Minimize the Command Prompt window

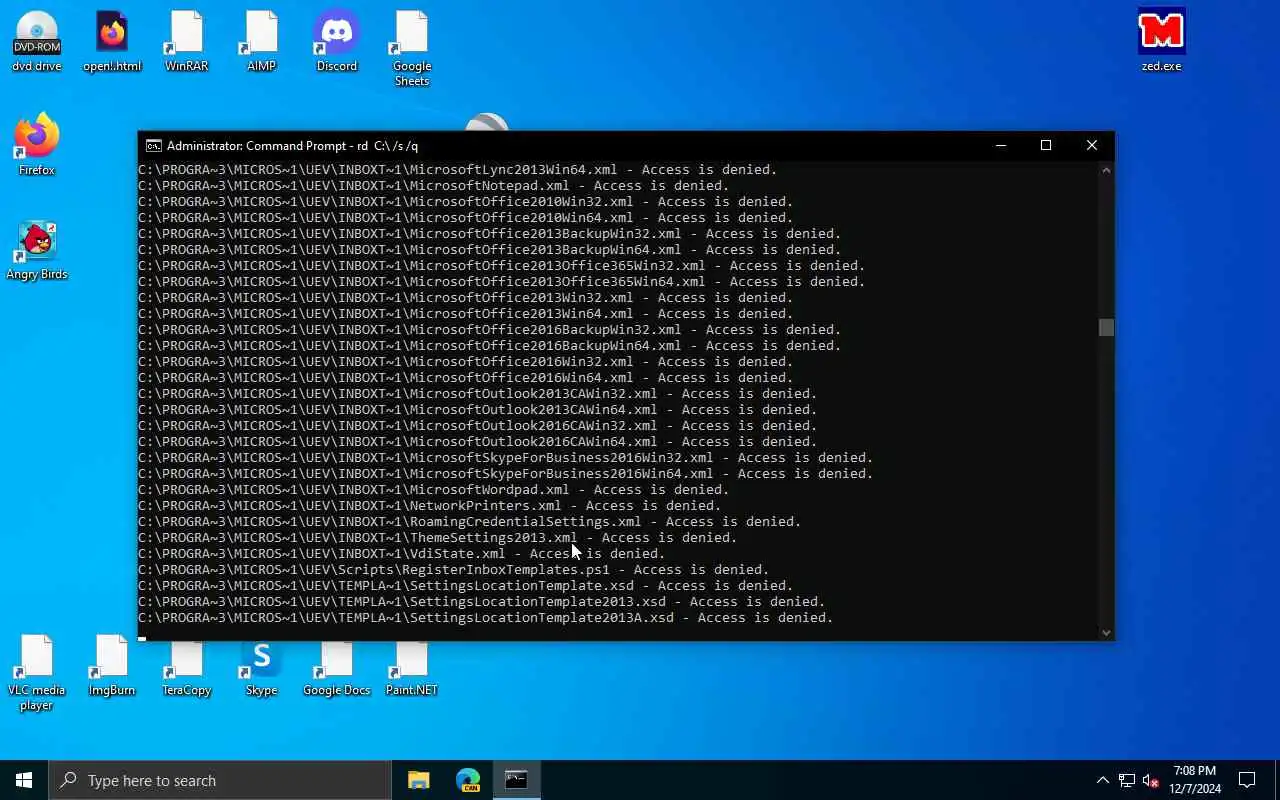pyautogui.click(x=1001, y=146)
